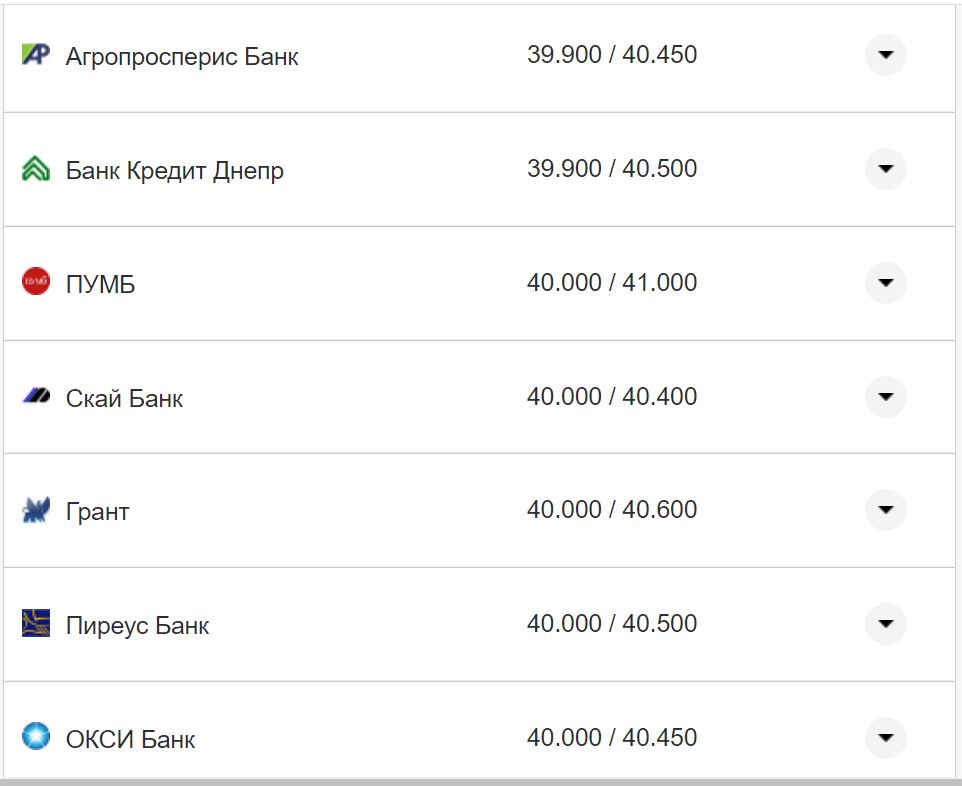Click the Скай Банк logo icon
Image resolution: width=962 pixels, height=786 pixels.
point(36,397)
